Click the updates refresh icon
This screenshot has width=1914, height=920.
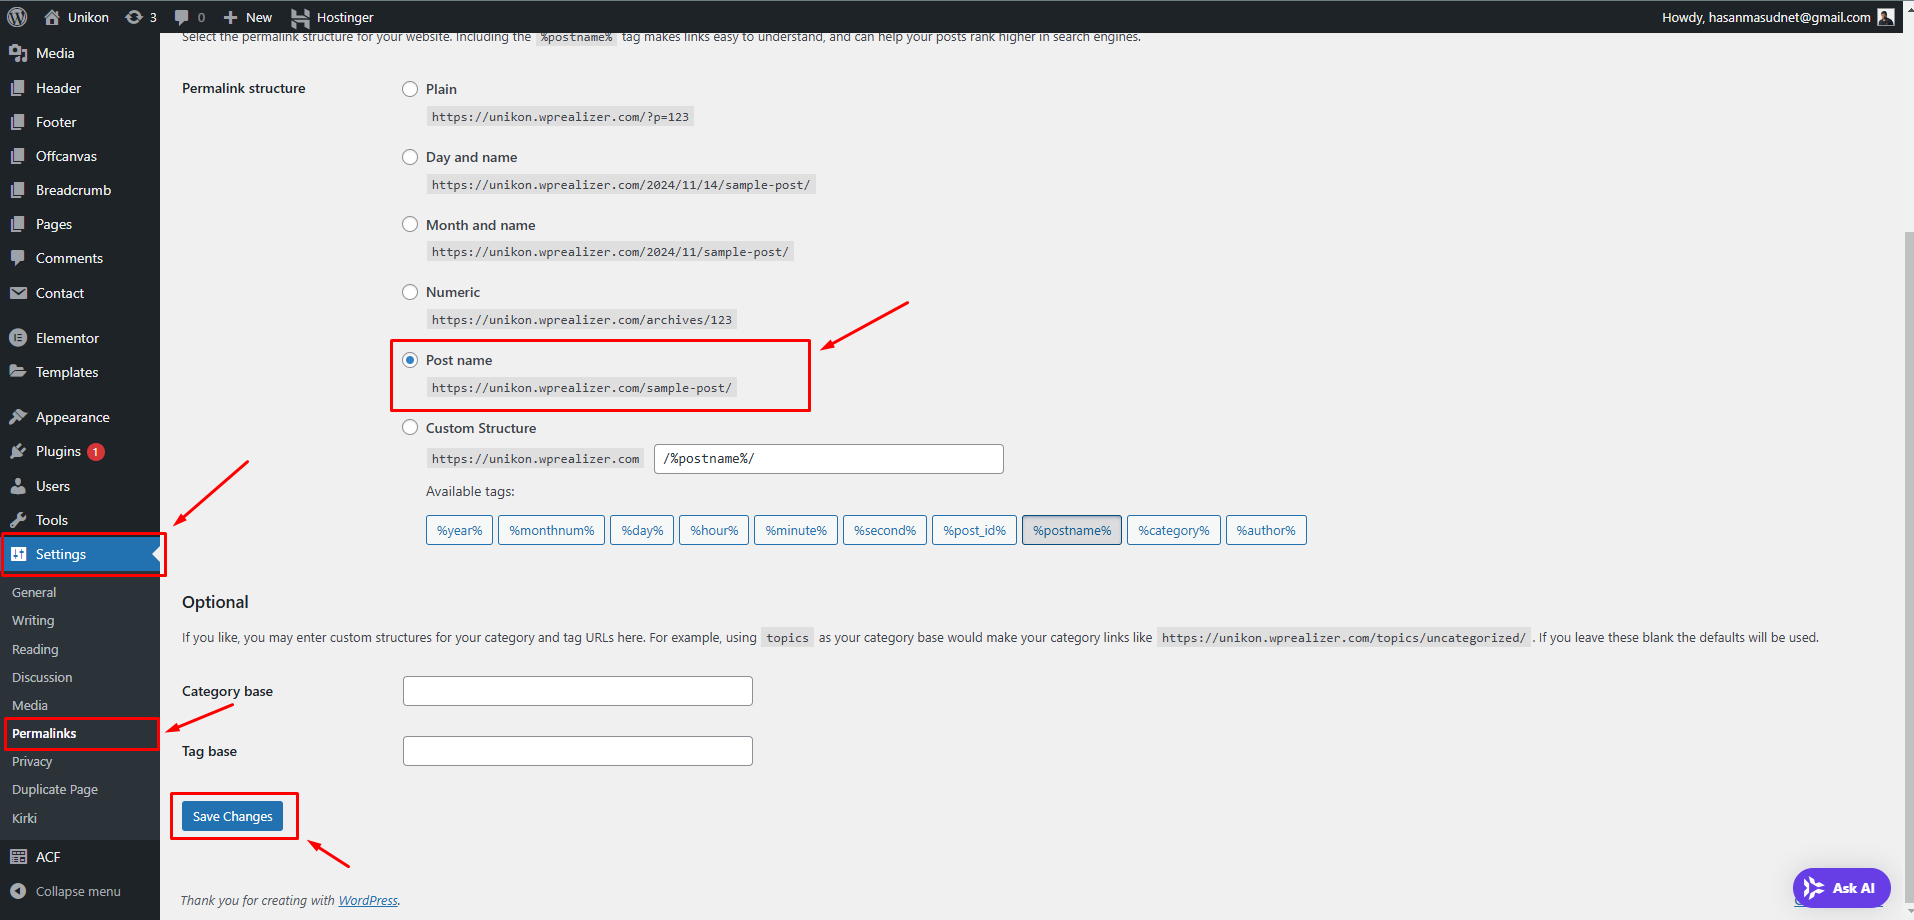(x=134, y=17)
